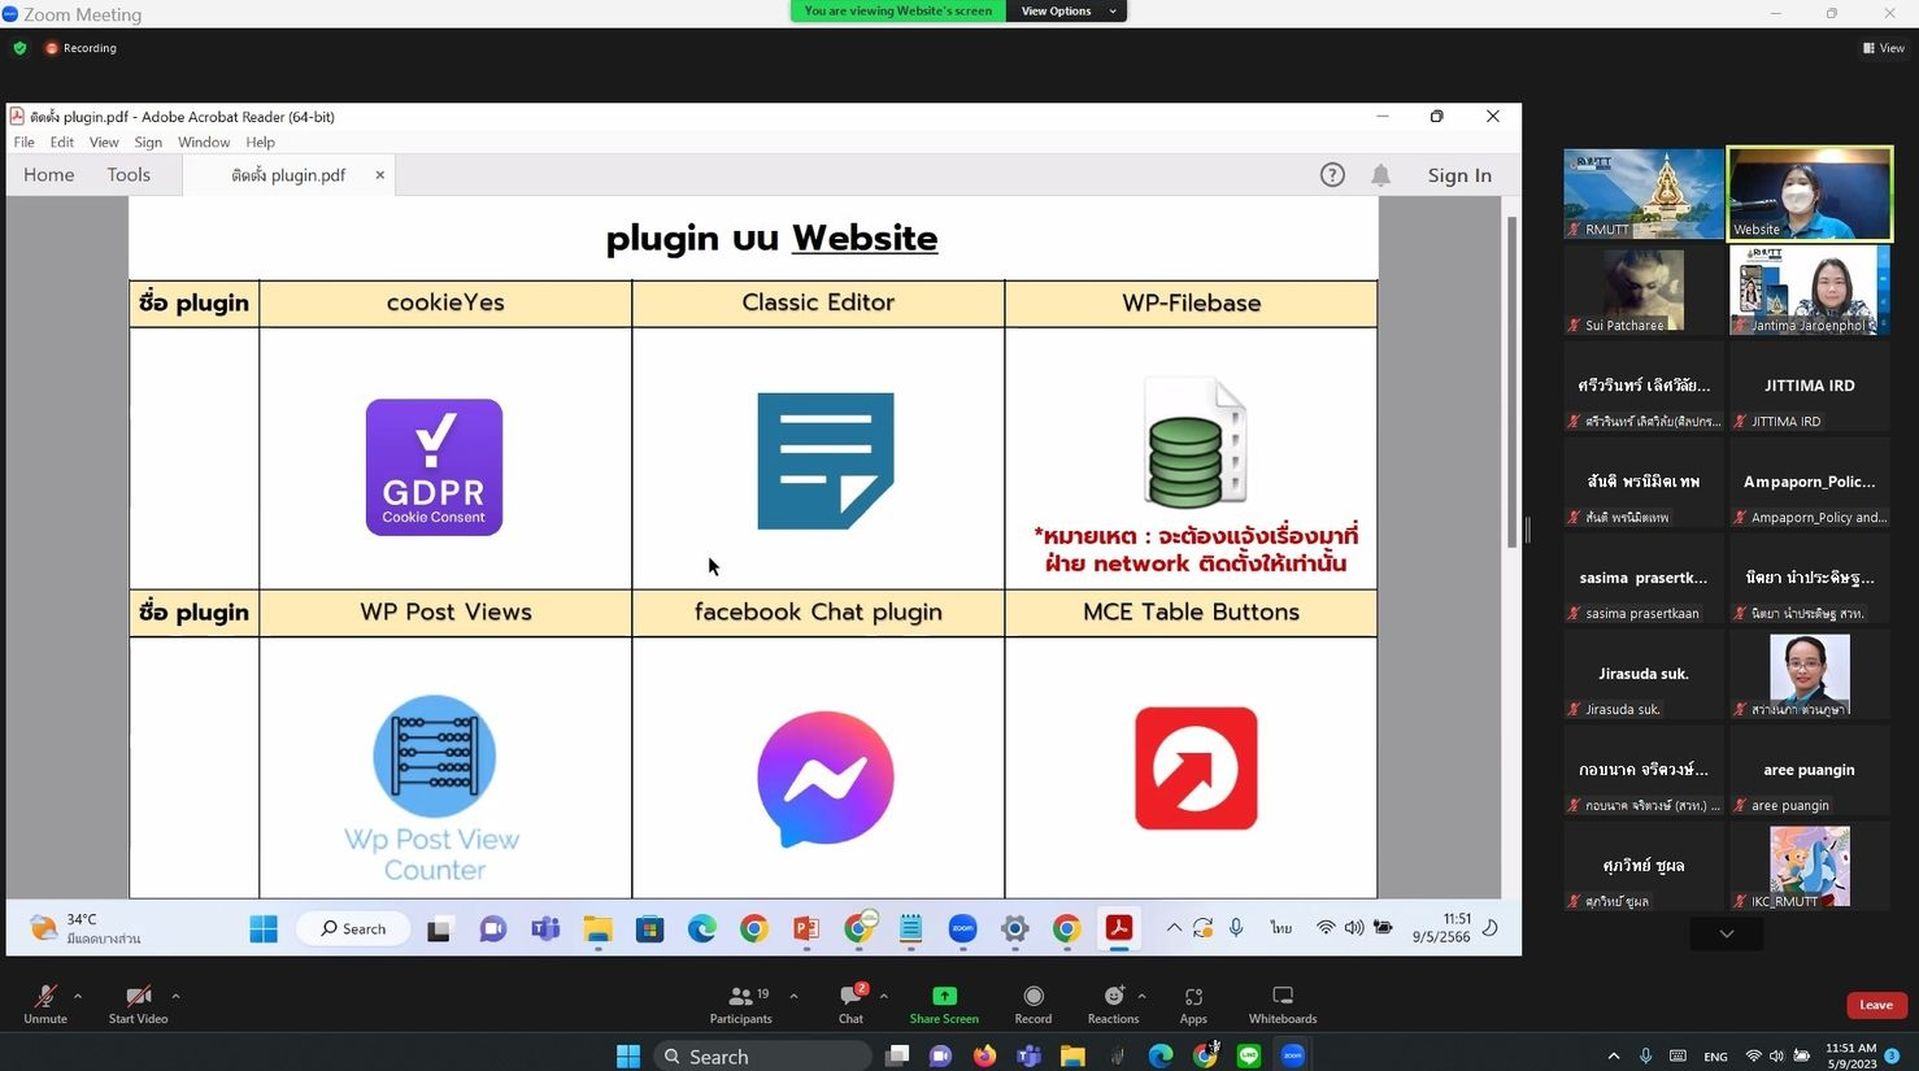The height and width of the screenshot is (1071, 1919).
Task: Show hidden icons in shared system tray
Action: [1174, 928]
